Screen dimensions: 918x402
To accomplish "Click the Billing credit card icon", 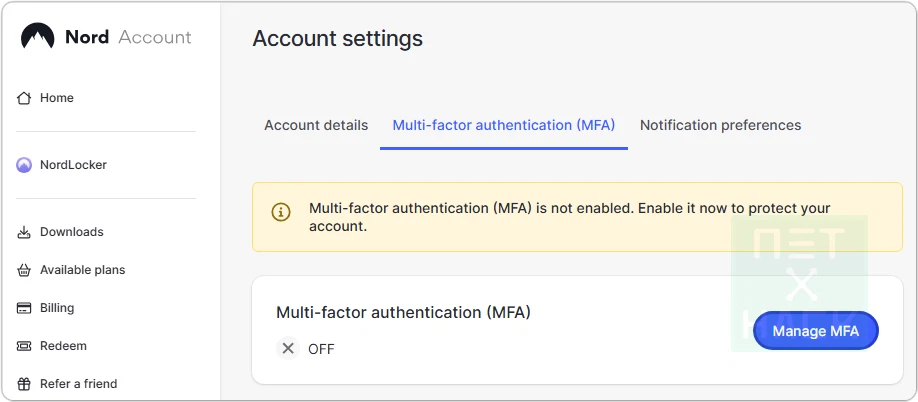I will (x=24, y=308).
